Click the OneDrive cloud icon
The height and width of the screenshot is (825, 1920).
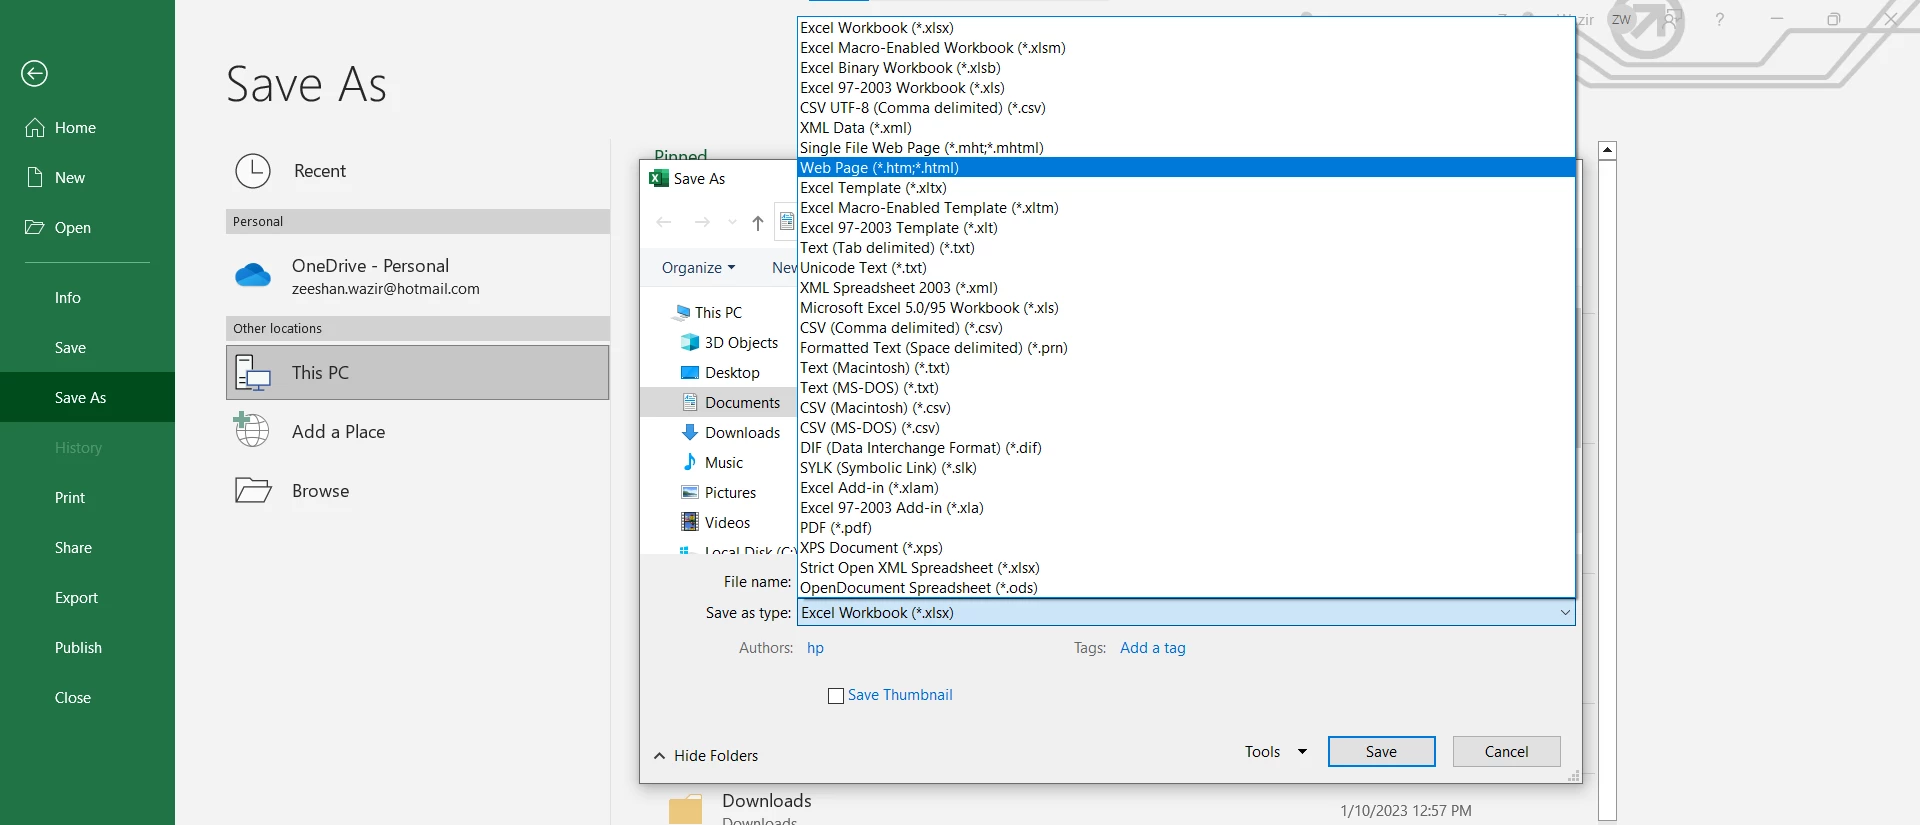253,274
